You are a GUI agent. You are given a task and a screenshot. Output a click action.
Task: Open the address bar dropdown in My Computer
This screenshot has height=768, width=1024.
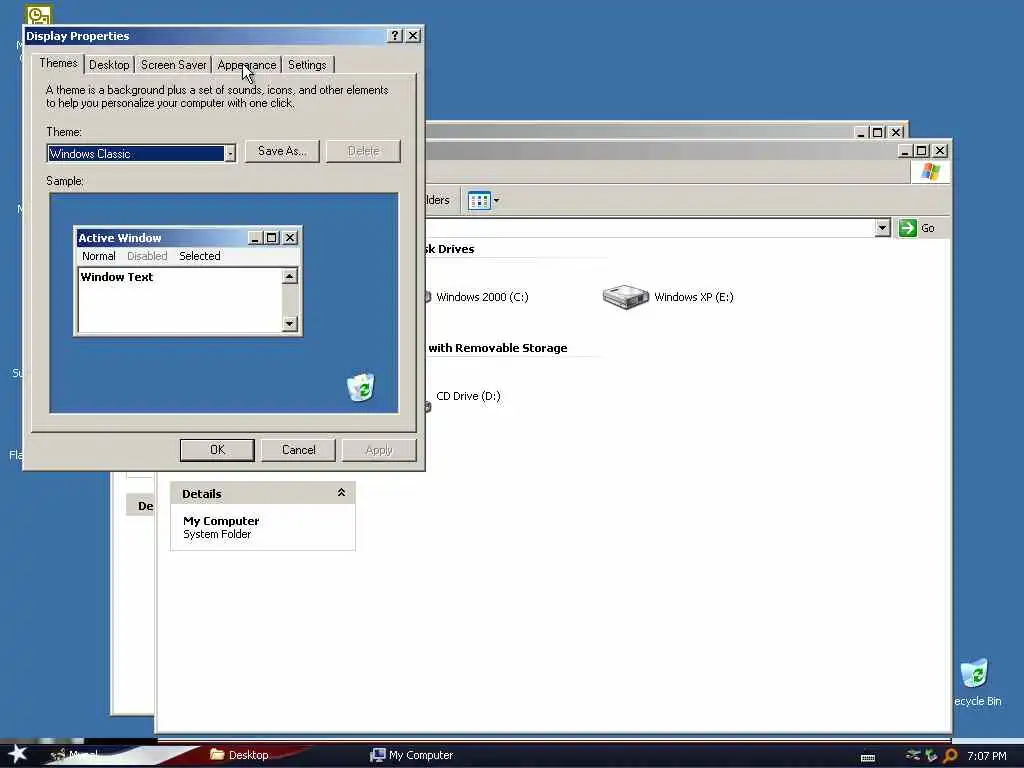(882, 228)
